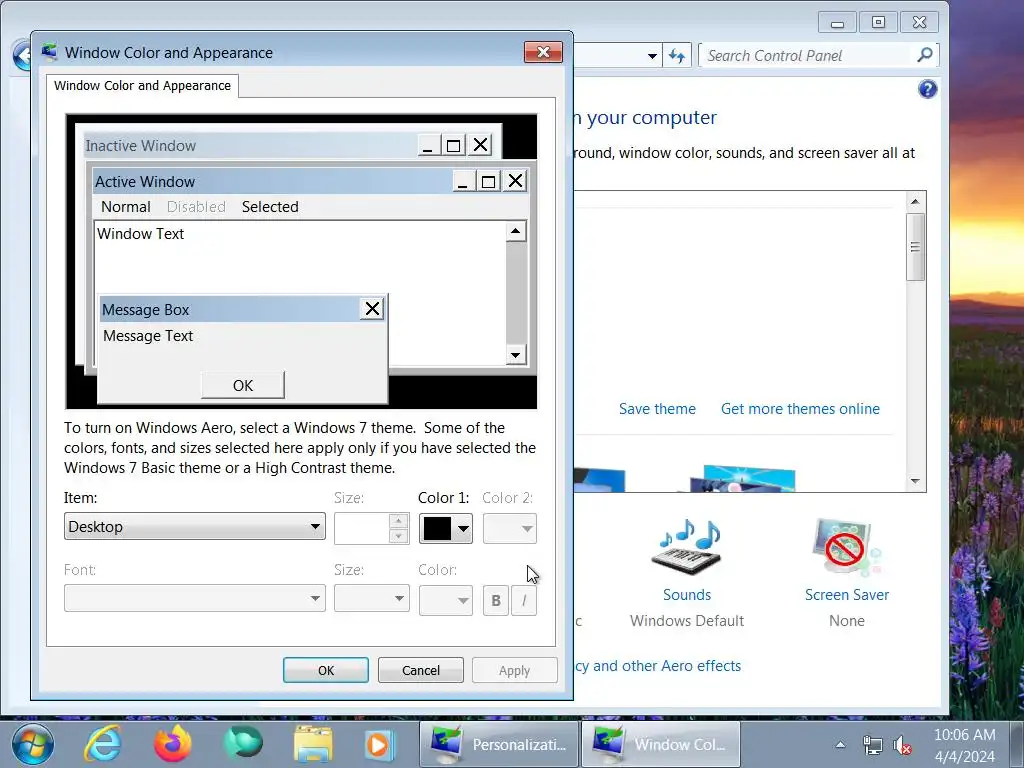
Task: Click the Message Box title in the preview
Action: pyautogui.click(x=146, y=310)
